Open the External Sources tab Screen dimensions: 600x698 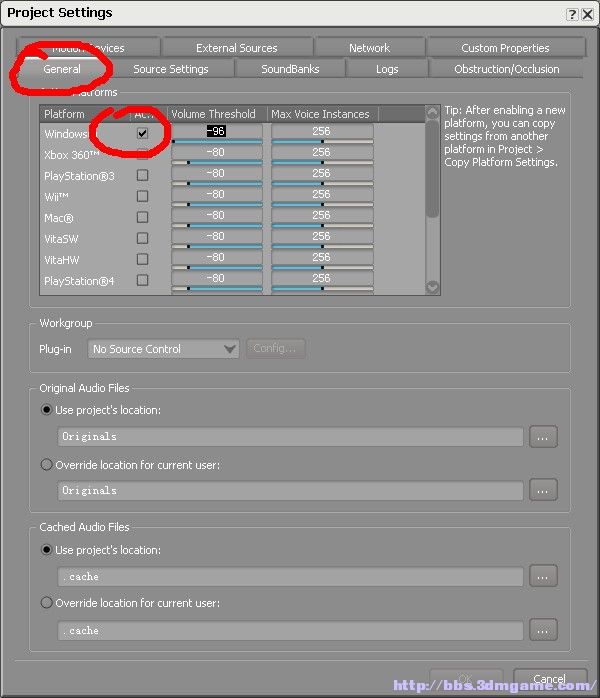237,48
